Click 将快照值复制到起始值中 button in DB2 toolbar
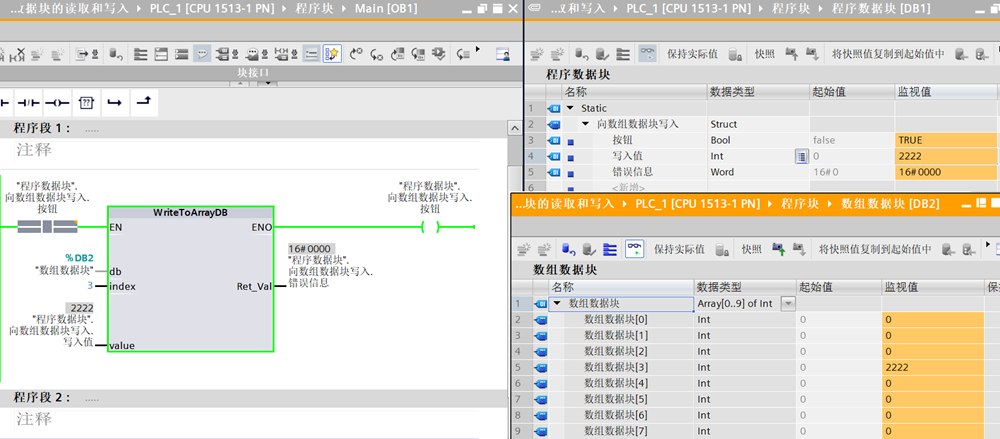 pyautogui.click(x=874, y=249)
